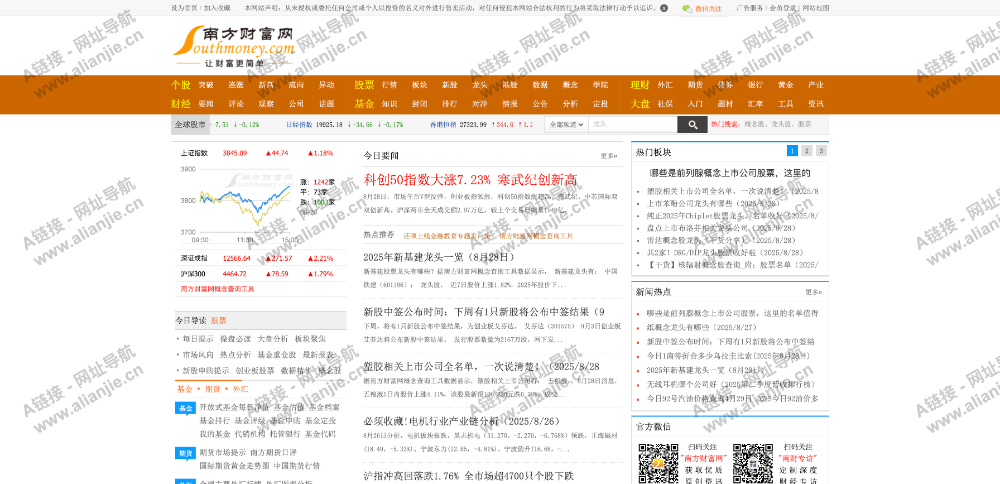The height and width of the screenshot is (484, 1000).
Task: Click 异动 in the nav bar
Action: point(327,85)
